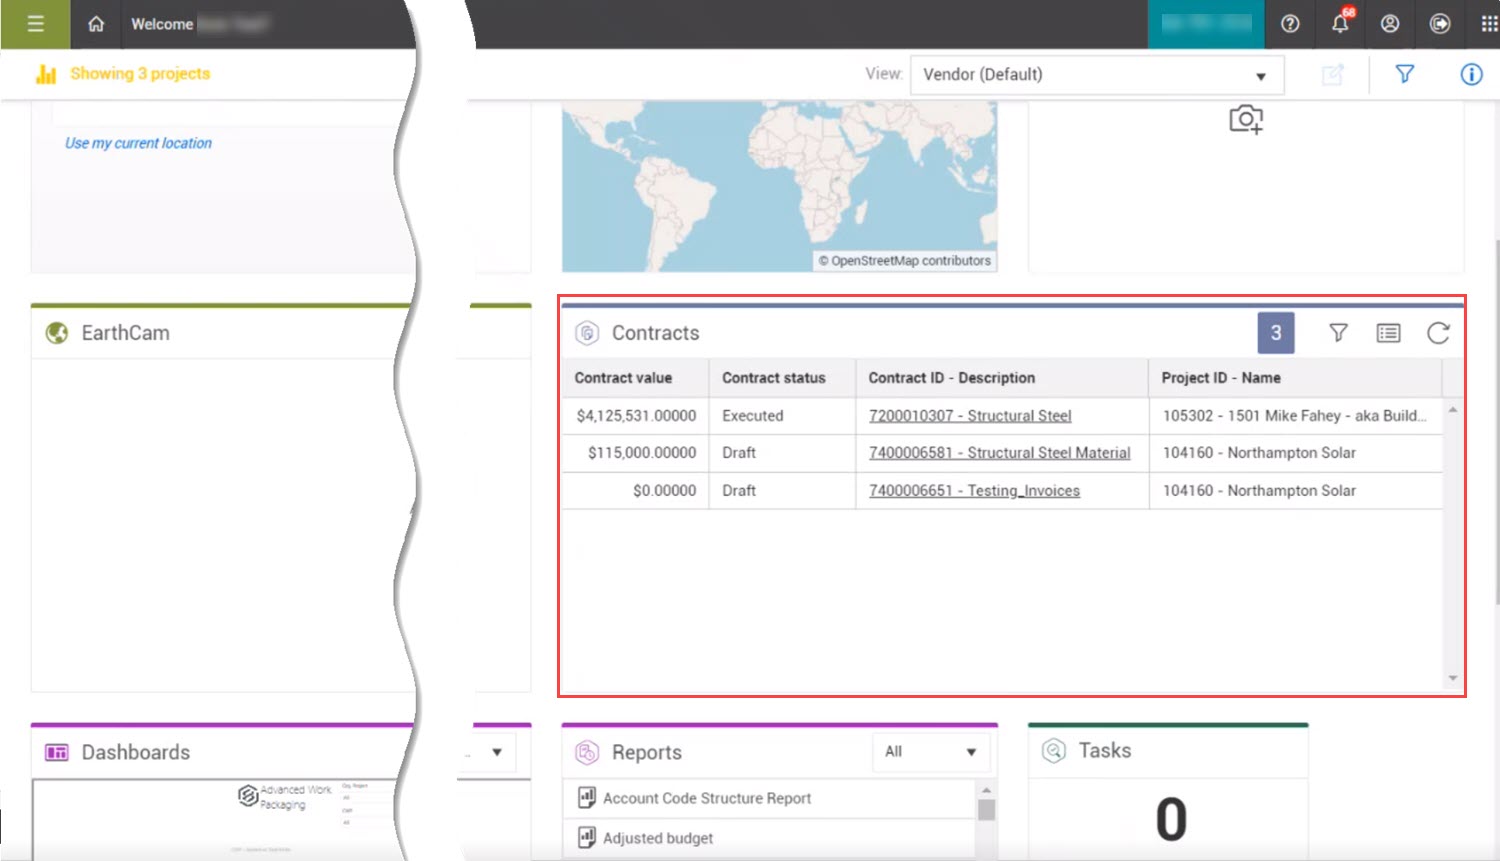
Task: Click the sign out arrow icon
Action: (x=1440, y=24)
